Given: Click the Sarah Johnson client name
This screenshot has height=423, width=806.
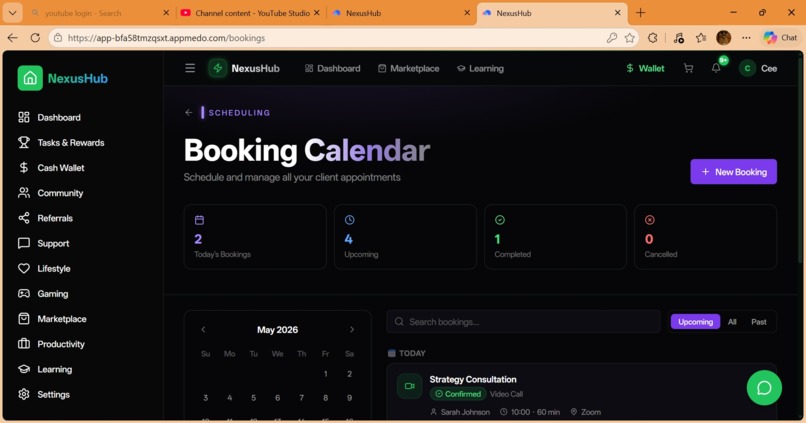Looking at the screenshot, I should (x=465, y=412).
